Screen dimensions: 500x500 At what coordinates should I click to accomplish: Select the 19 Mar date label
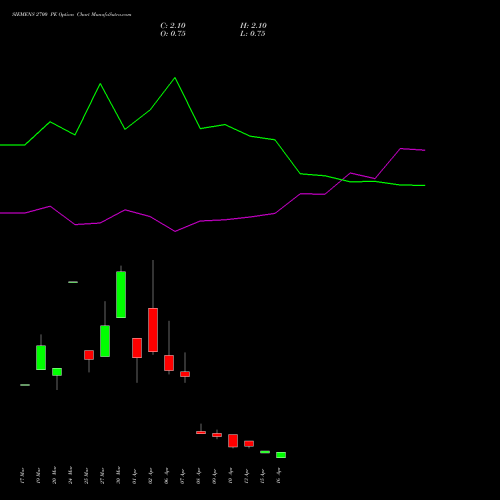point(38,475)
